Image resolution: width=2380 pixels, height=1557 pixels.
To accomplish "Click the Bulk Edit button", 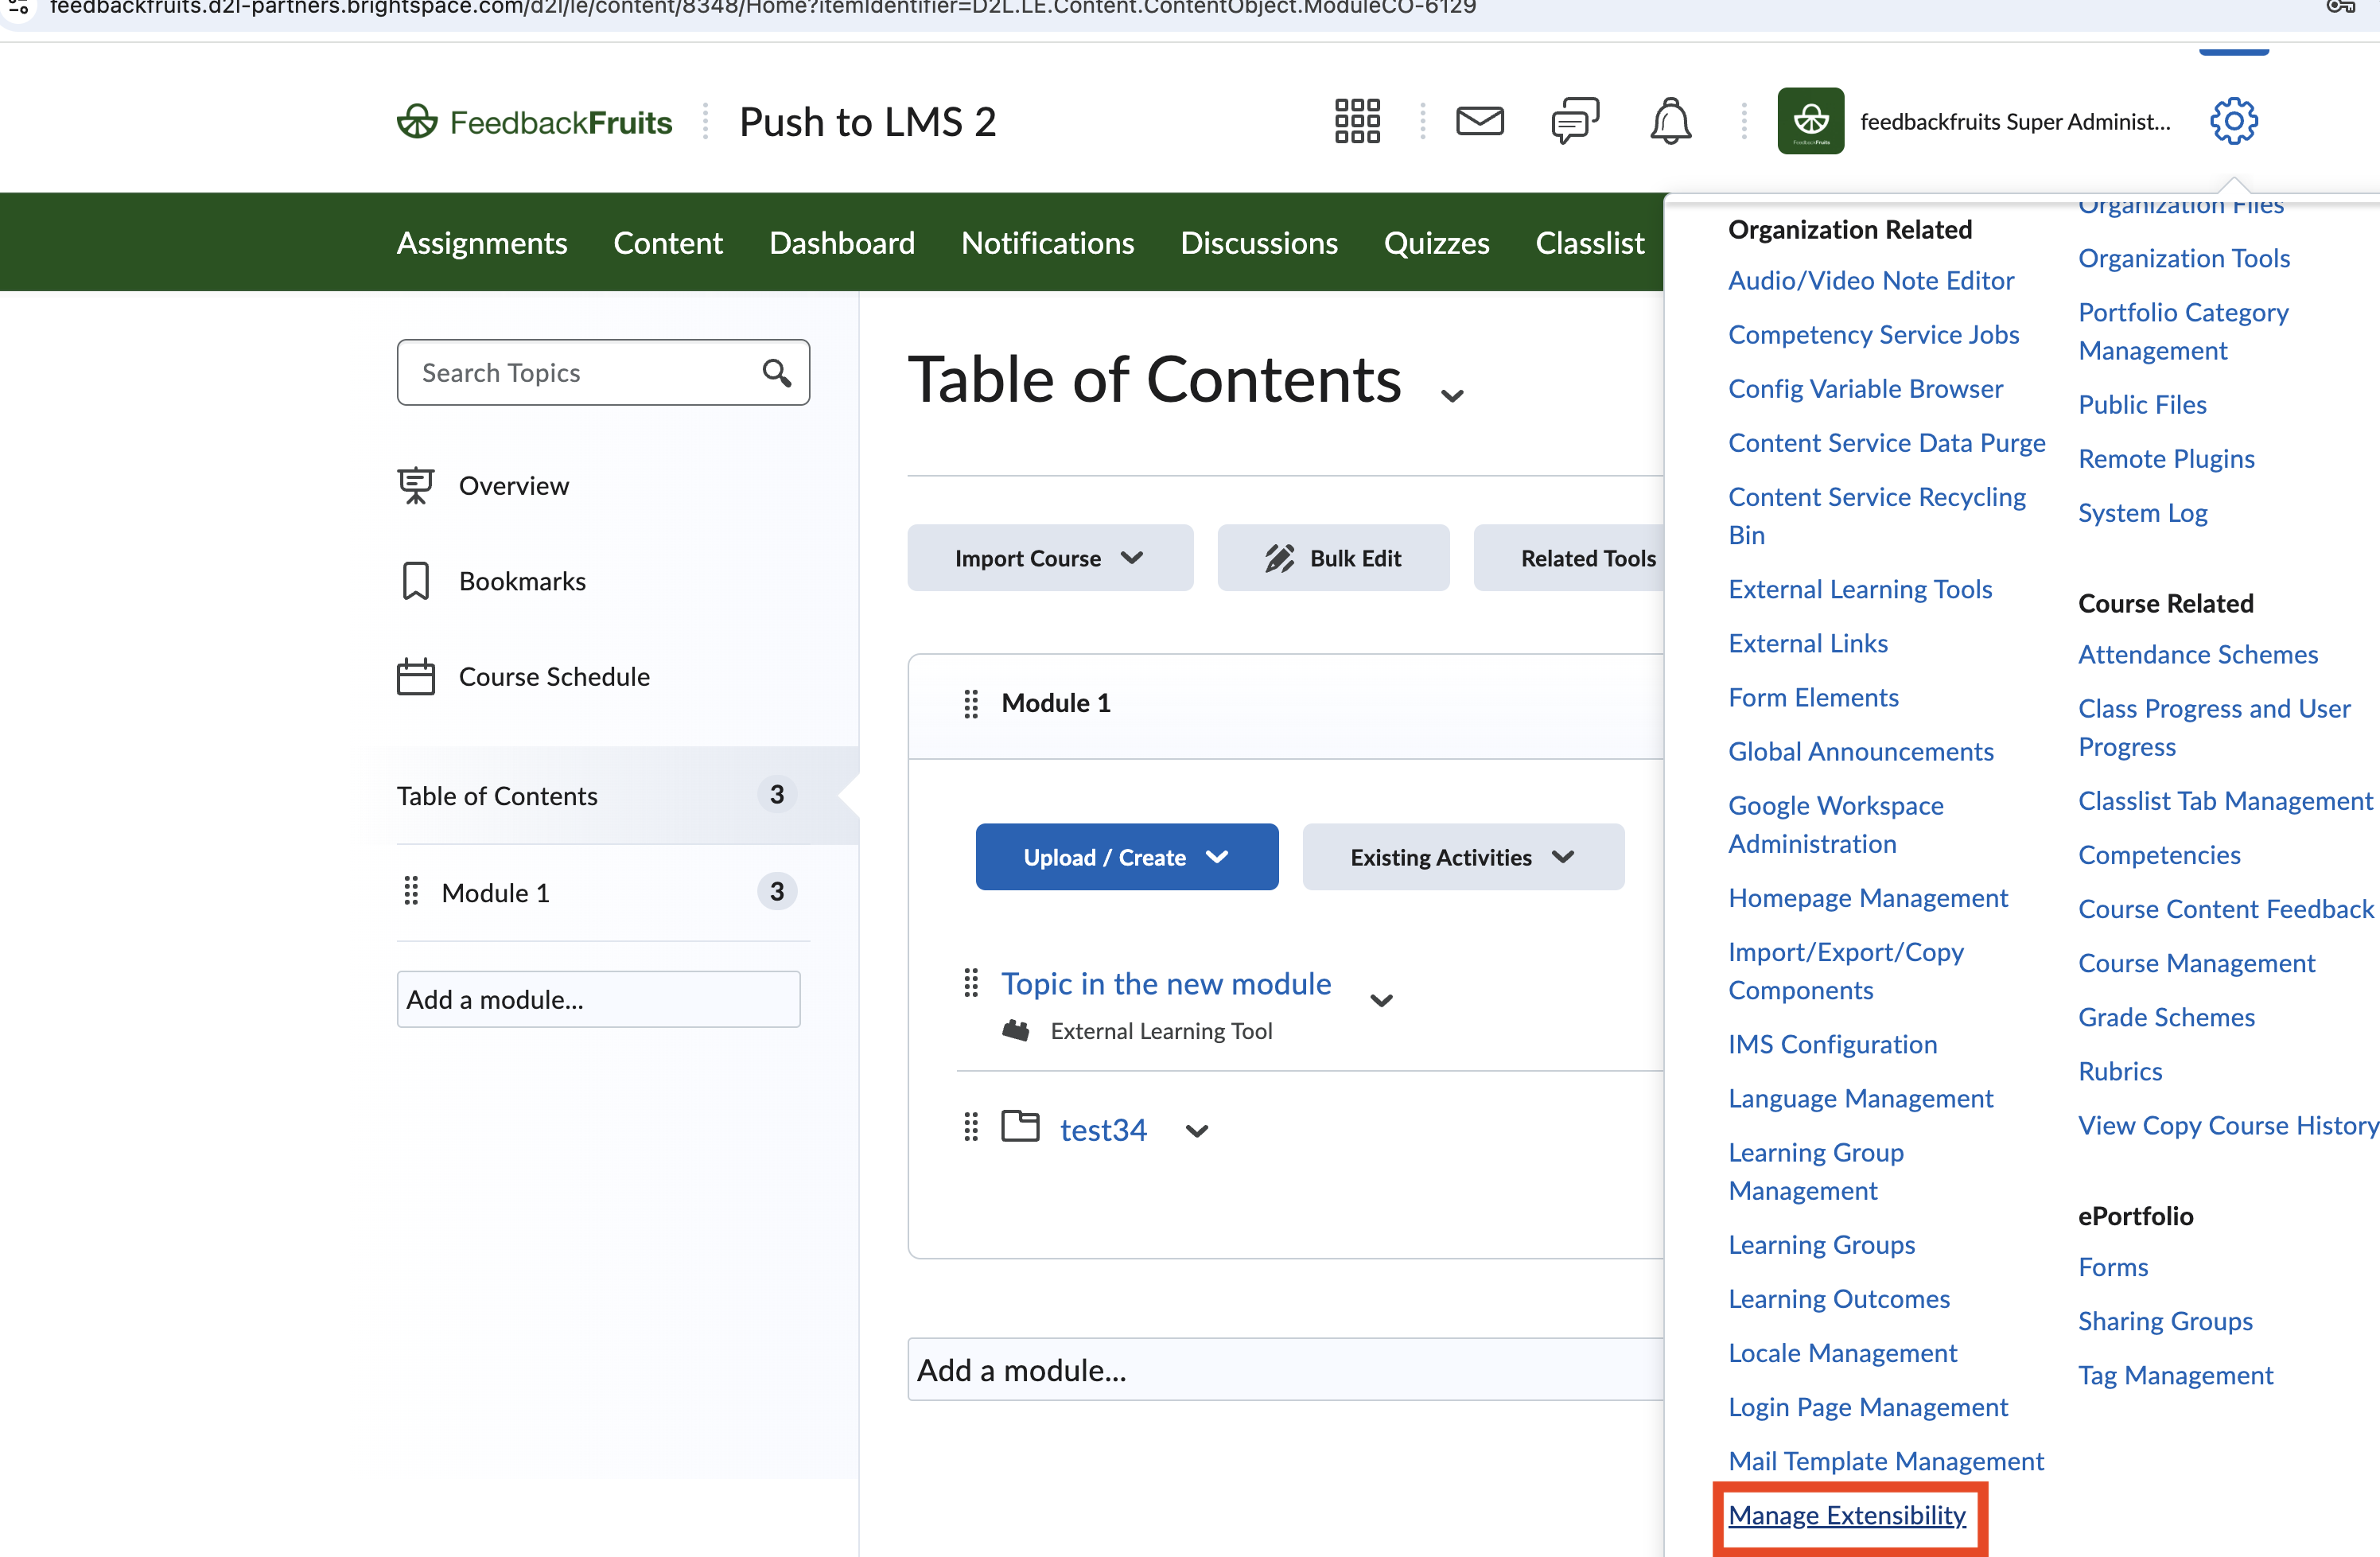I will point(1333,558).
